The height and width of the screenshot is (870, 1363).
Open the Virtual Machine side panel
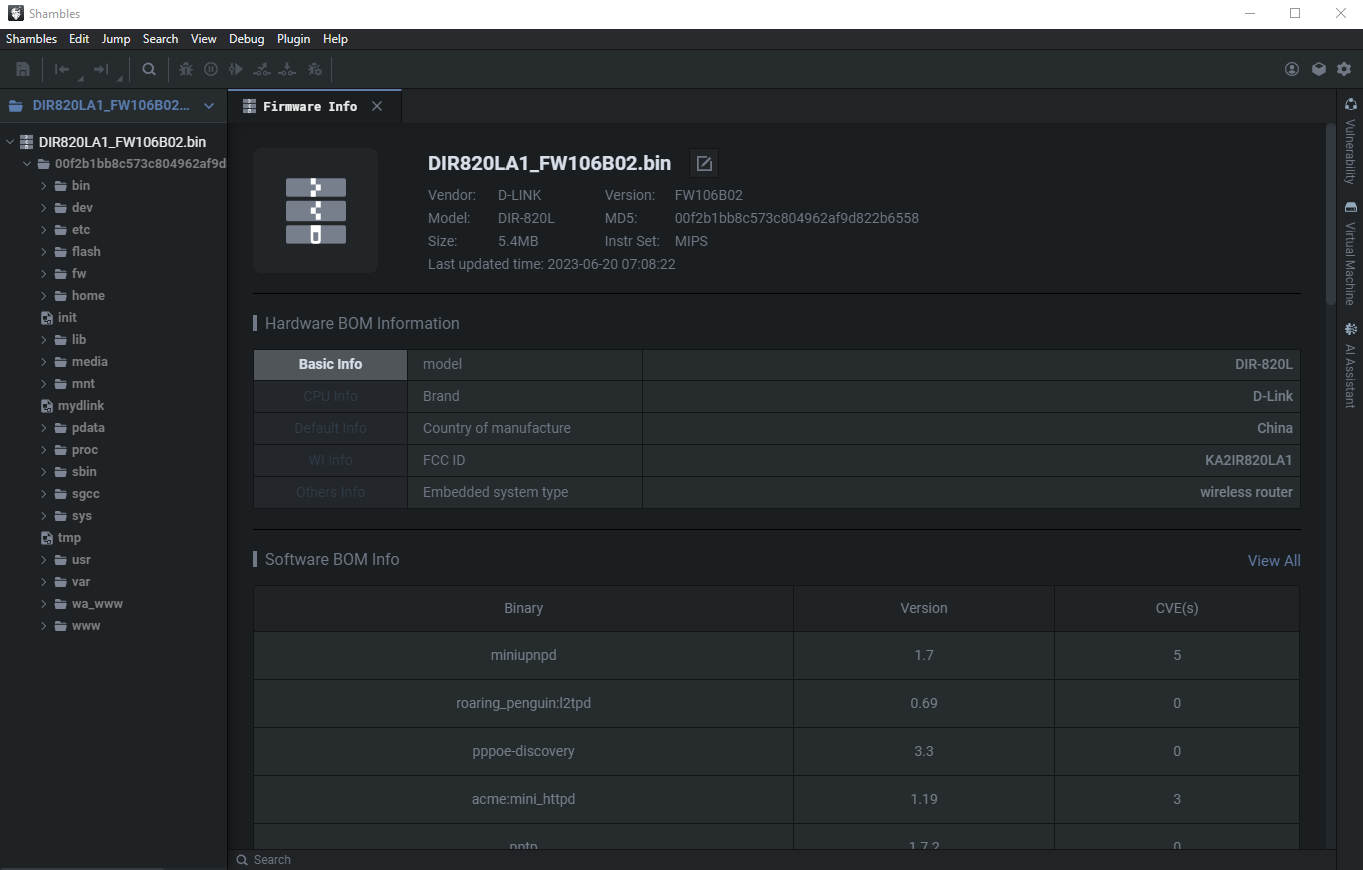(x=1350, y=254)
